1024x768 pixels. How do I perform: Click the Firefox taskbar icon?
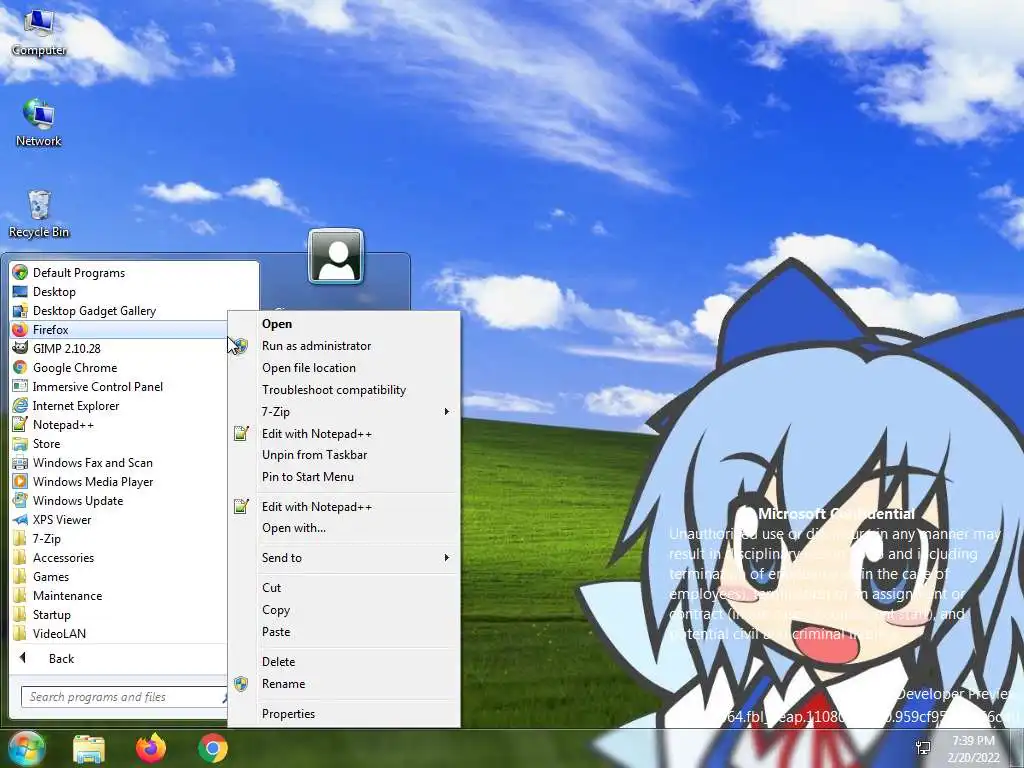[151, 748]
